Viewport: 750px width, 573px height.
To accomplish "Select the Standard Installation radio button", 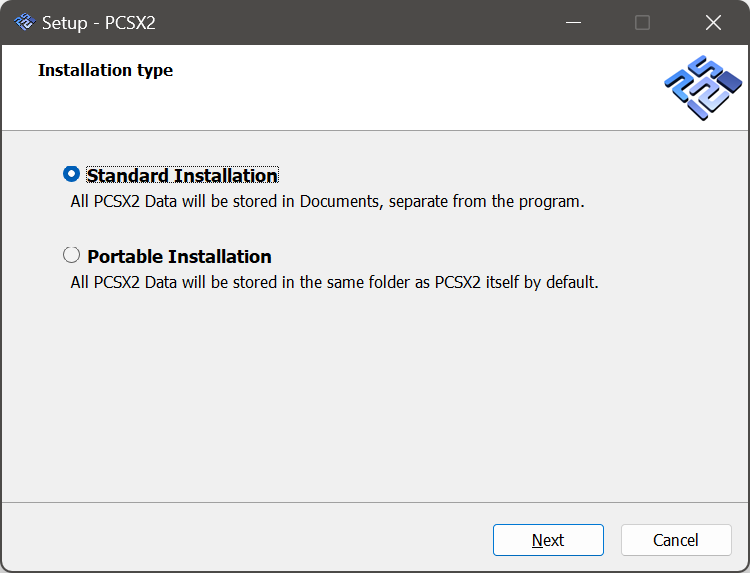I will [71, 174].
